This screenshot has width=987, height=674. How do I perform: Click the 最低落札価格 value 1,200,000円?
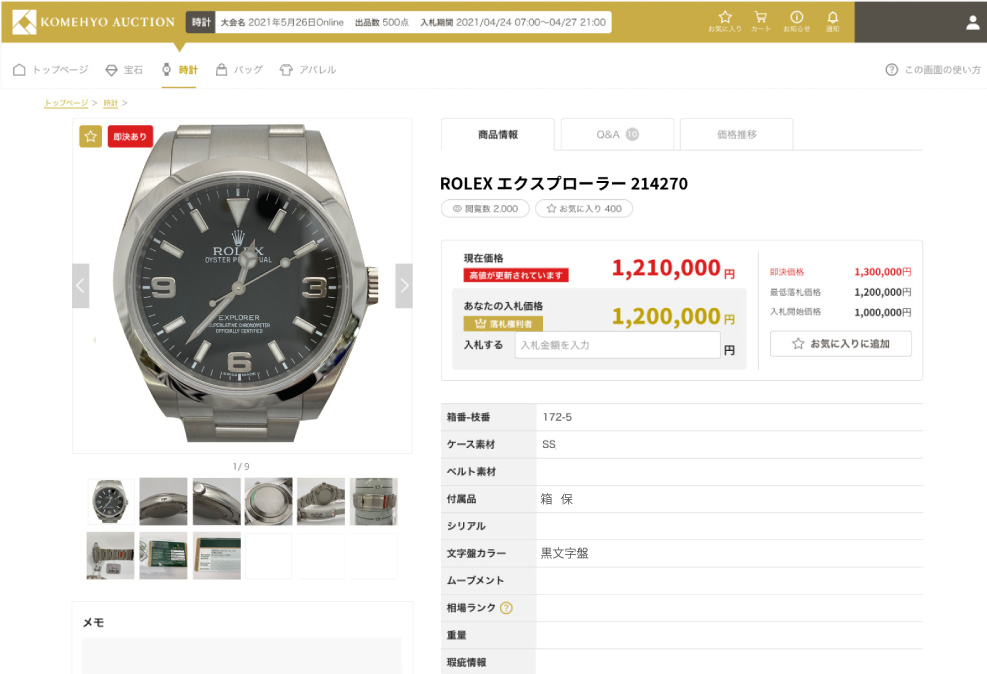click(883, 292)
